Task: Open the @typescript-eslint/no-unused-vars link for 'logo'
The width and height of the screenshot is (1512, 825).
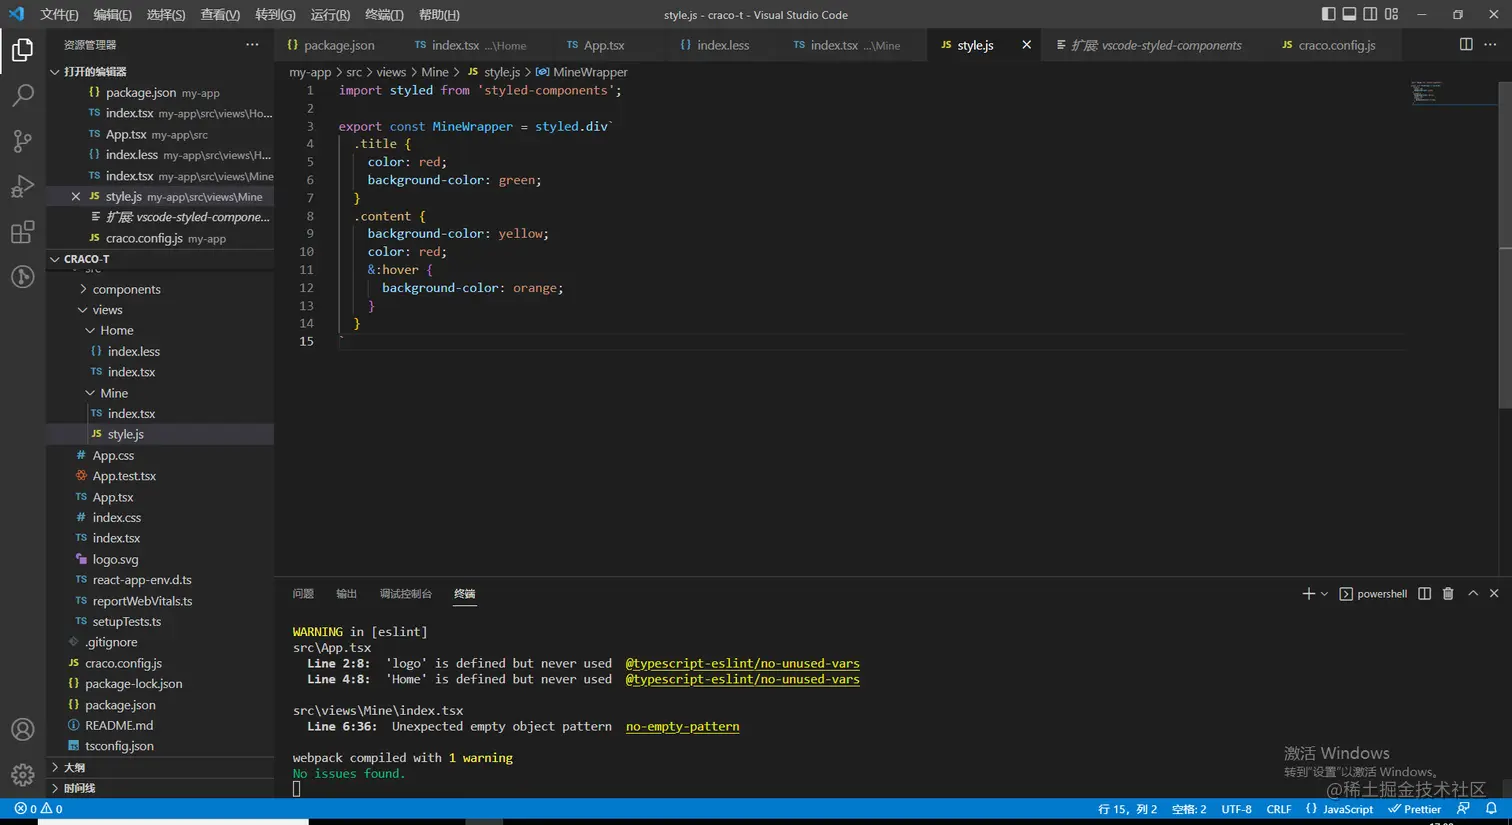Action: (742, 663)
